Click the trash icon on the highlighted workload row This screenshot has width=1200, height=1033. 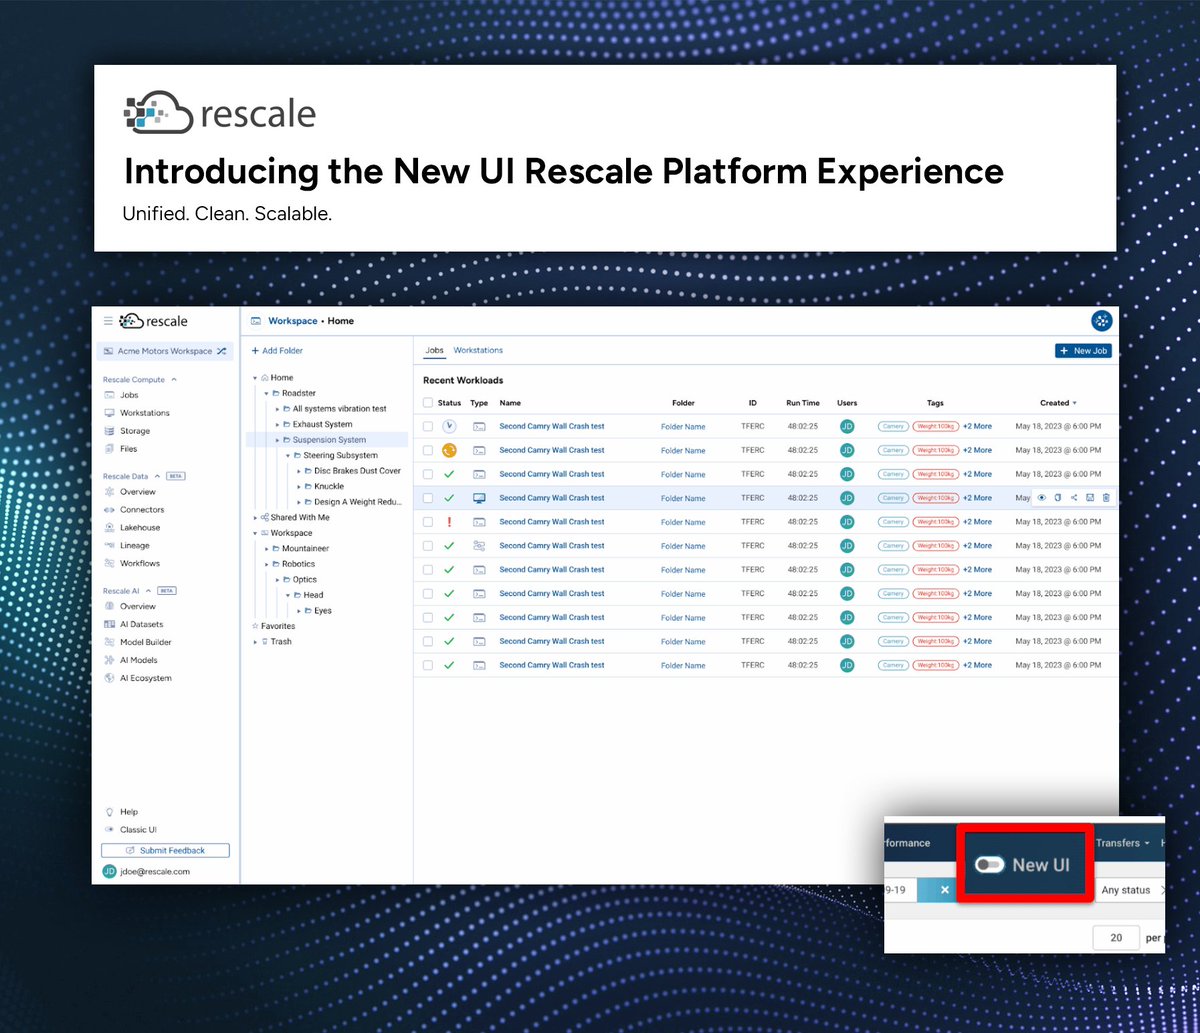[x=1106, y=497]
